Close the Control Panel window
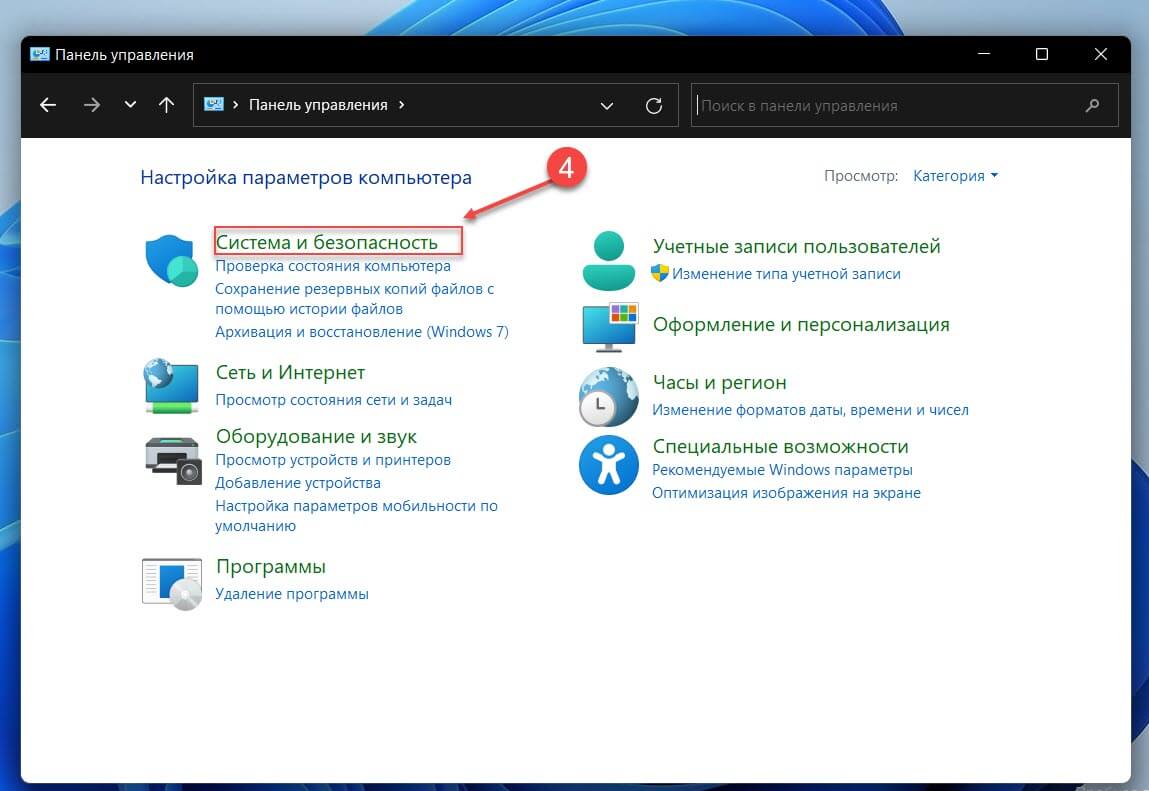 (x=1100, y=54)
